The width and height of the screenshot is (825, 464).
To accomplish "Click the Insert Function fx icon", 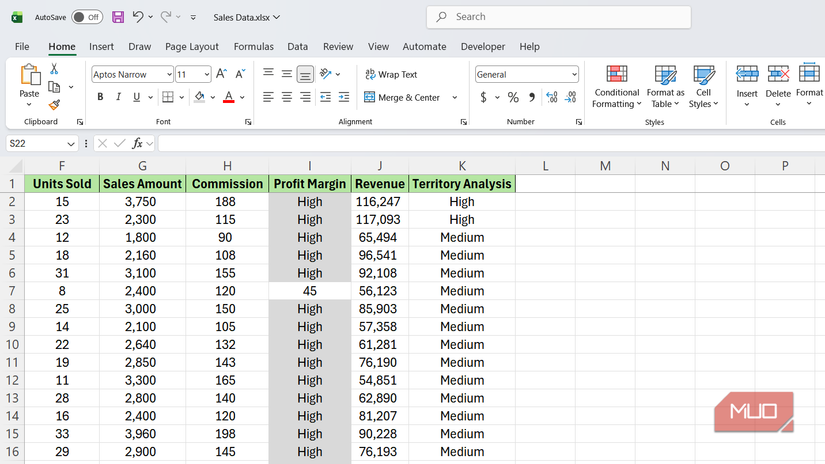I will [x=137, y=143].
